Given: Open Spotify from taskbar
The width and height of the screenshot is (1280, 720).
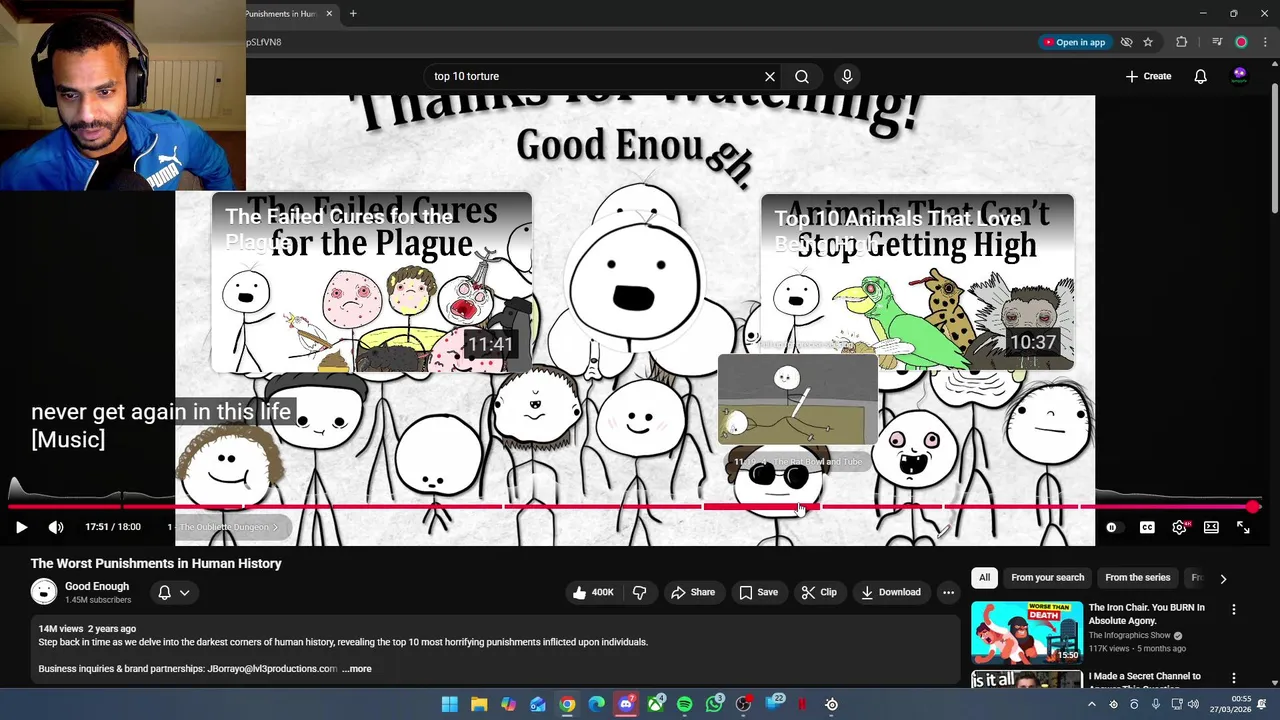Looking at the screenshot, I should tap(684, 704).
